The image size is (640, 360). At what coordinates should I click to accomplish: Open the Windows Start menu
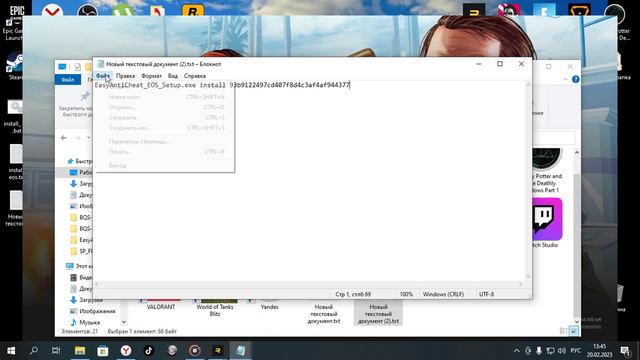[11, 350]
